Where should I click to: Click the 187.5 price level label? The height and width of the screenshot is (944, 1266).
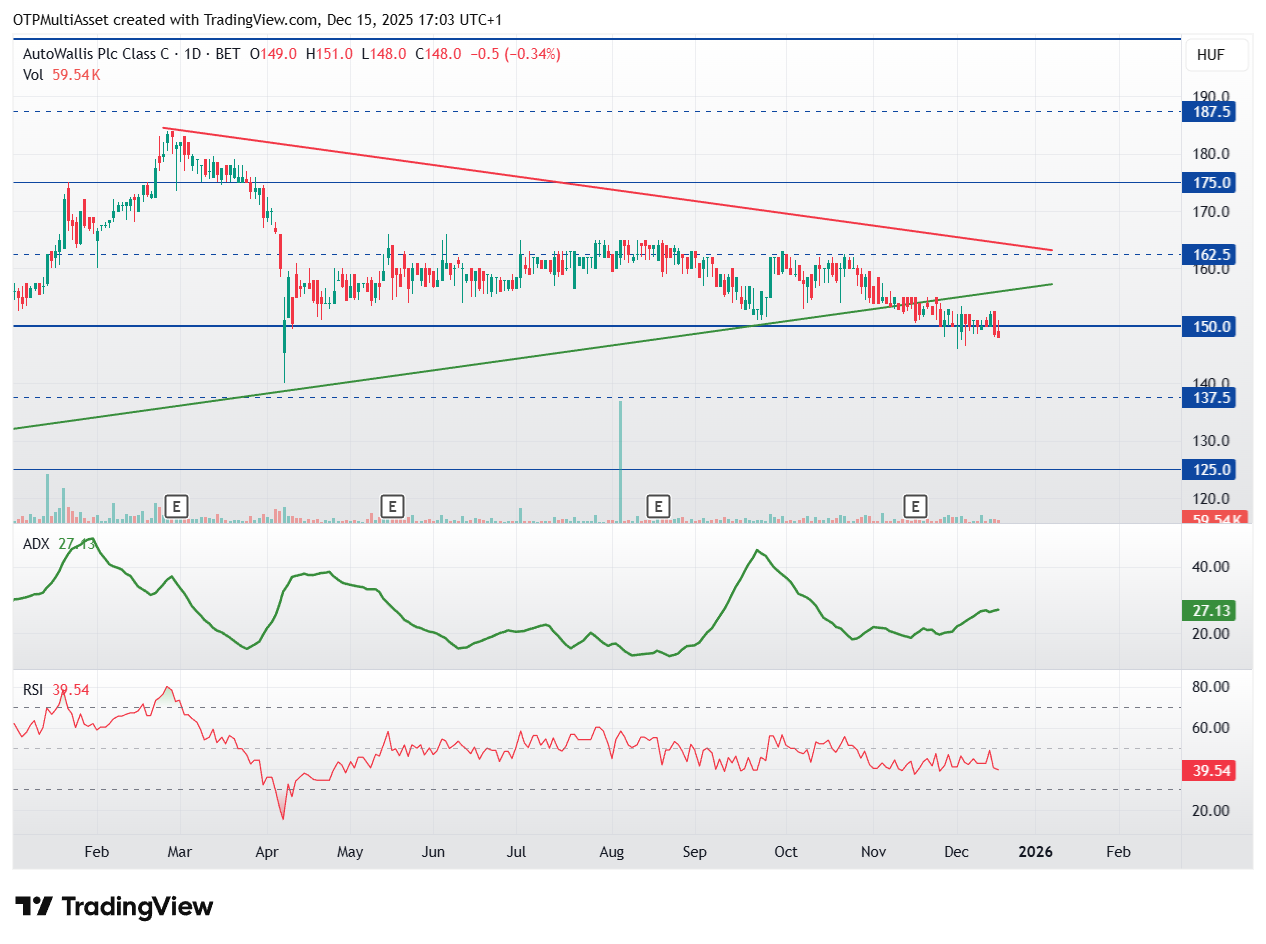coord(1211,112)
